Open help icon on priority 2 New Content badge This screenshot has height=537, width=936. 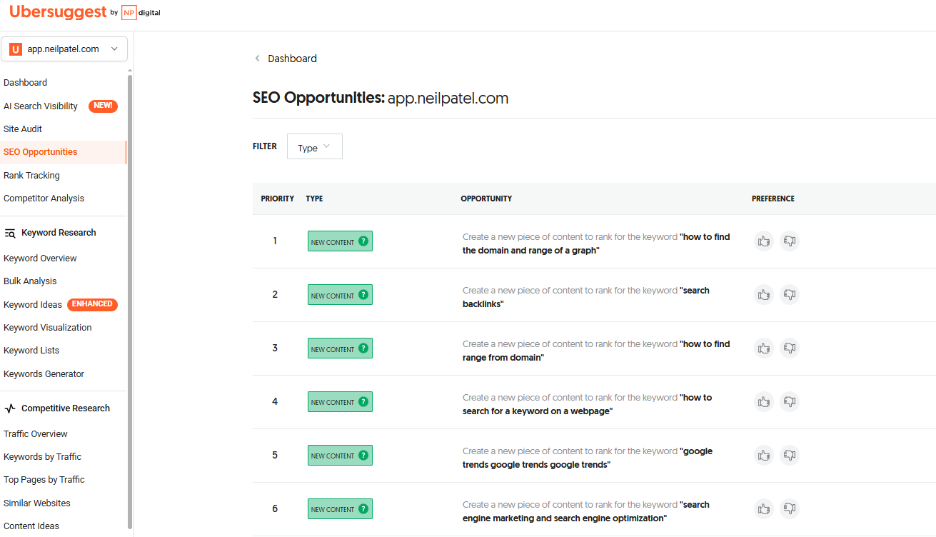pos(363,295)
